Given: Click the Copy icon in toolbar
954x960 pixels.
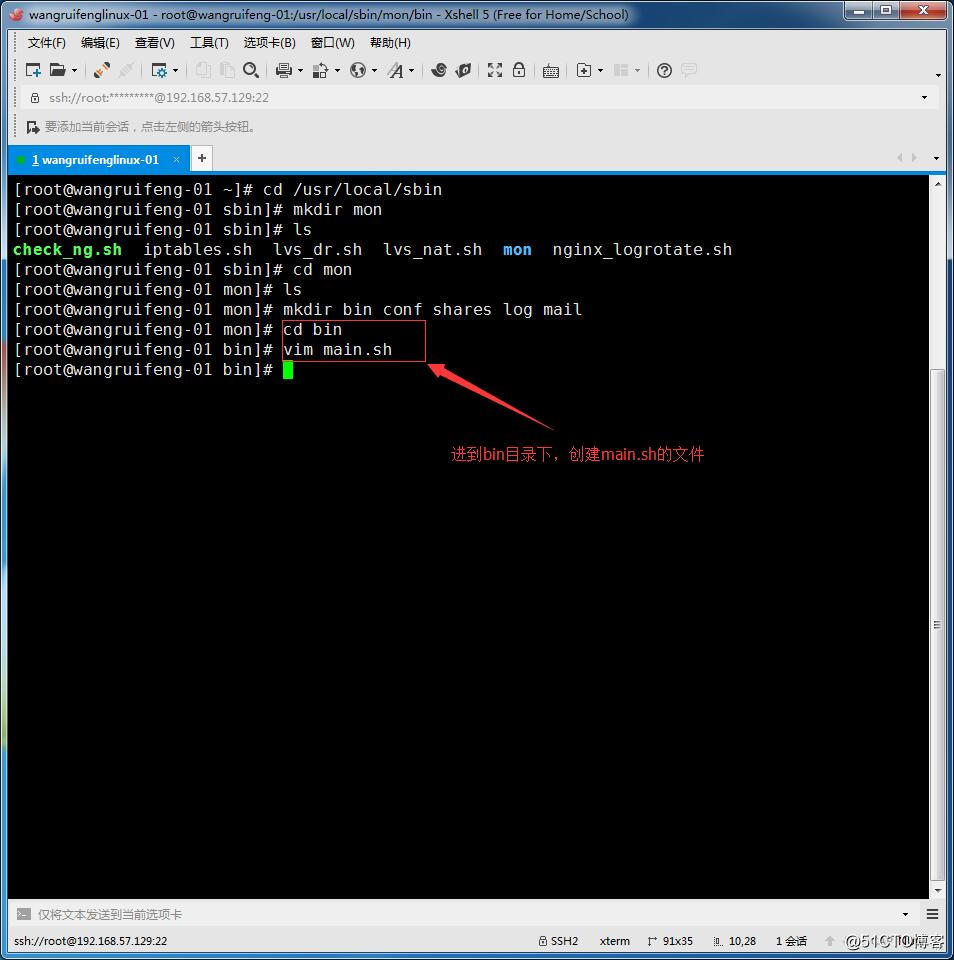Looking at the screenshot, I should [x=203, y=70].
